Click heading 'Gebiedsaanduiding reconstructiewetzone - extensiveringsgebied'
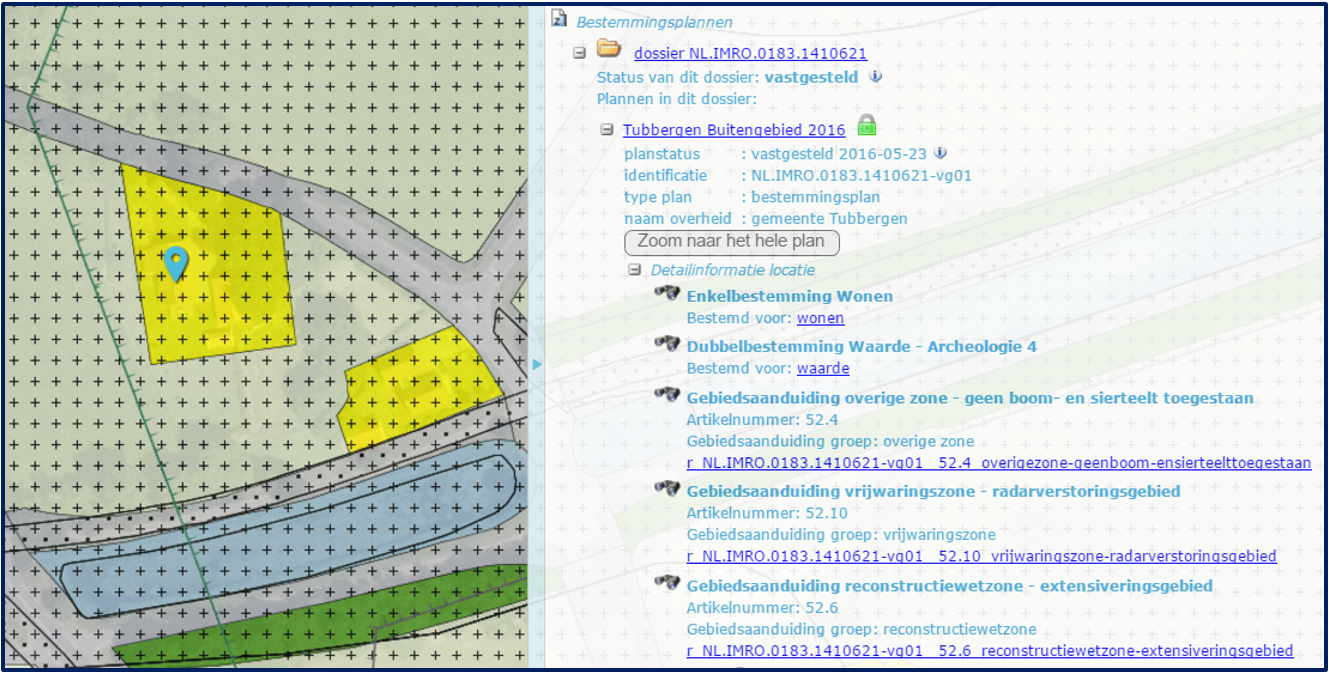 pos(950,586)
